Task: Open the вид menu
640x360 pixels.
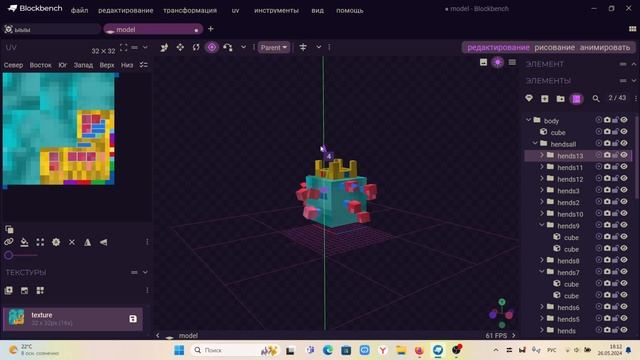Action: (x=318, y=10)
